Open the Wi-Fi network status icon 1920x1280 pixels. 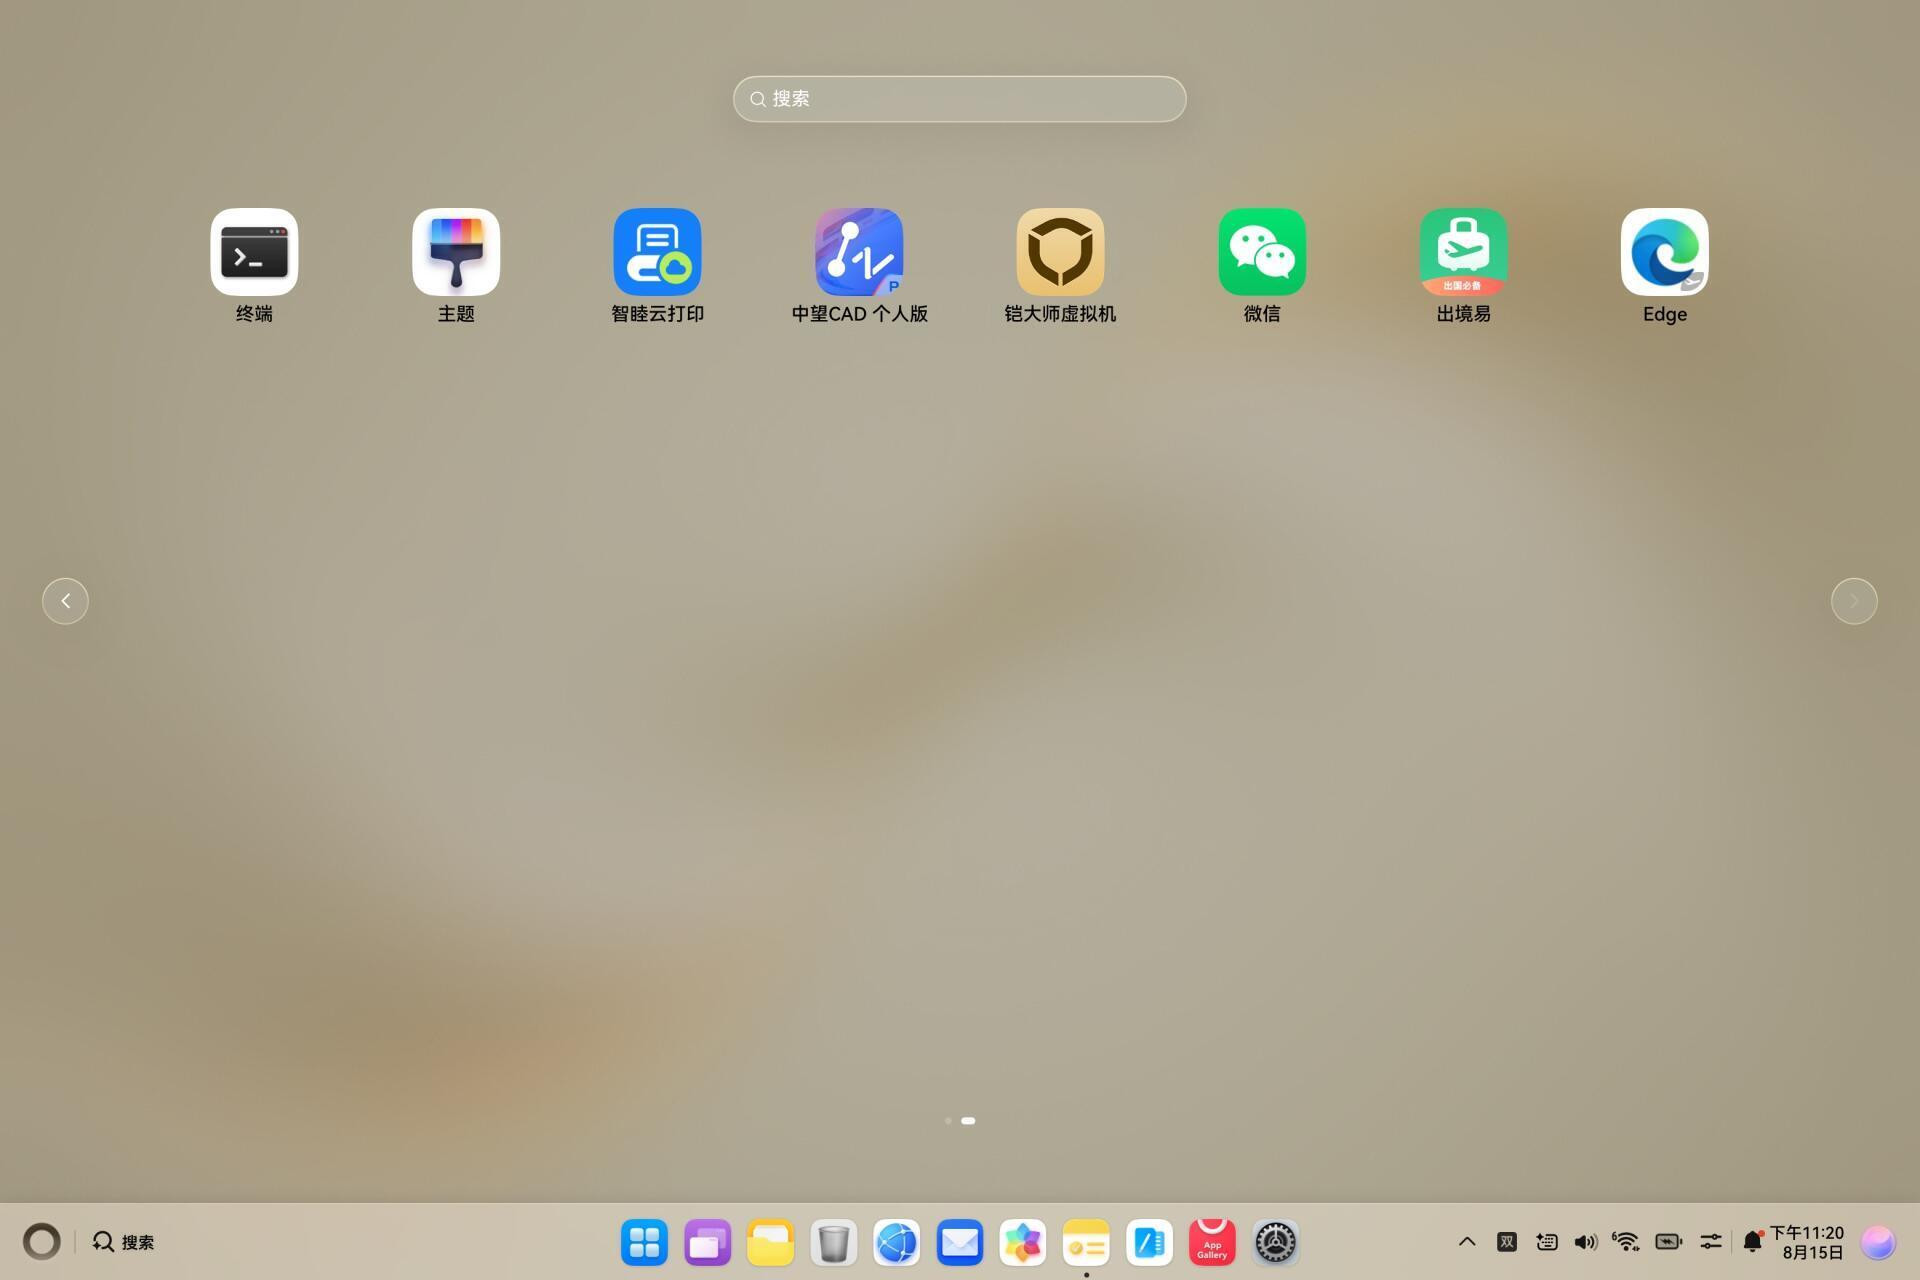1626,1242
